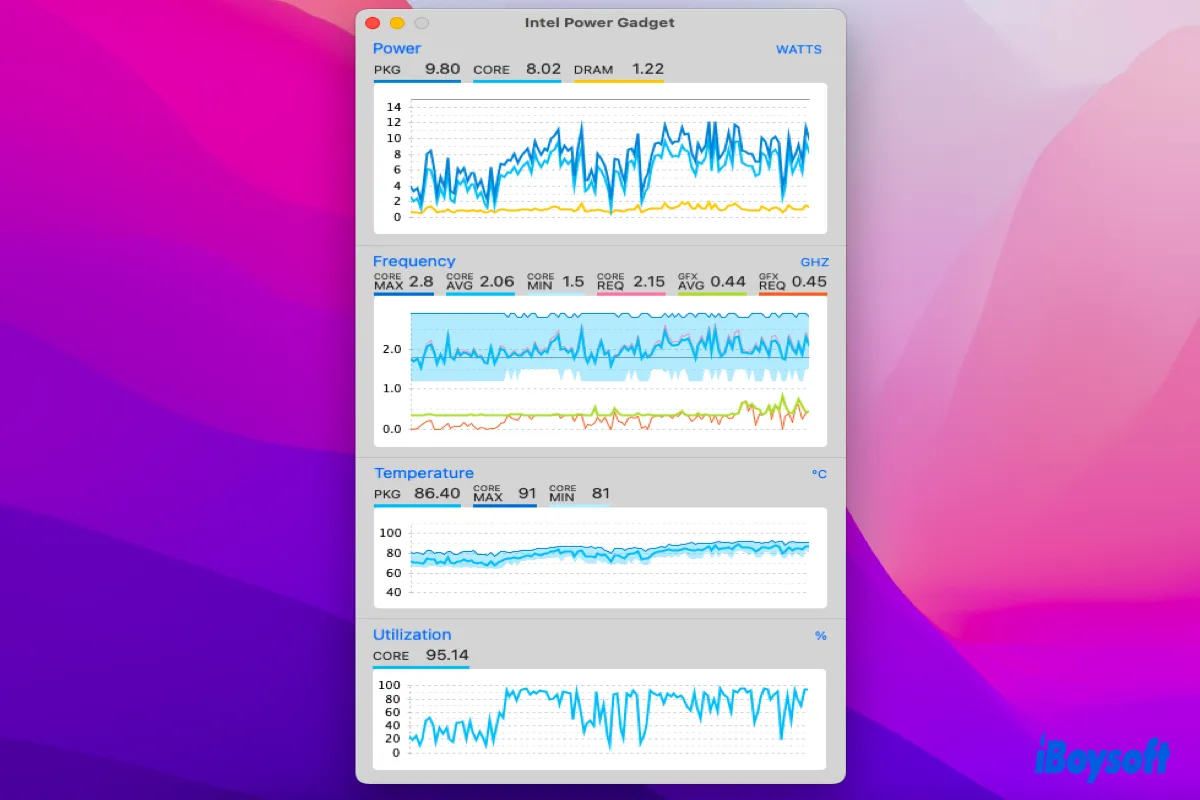Select the Power section heading
The height and width of the screenshot is (800, 1200).
397,48
